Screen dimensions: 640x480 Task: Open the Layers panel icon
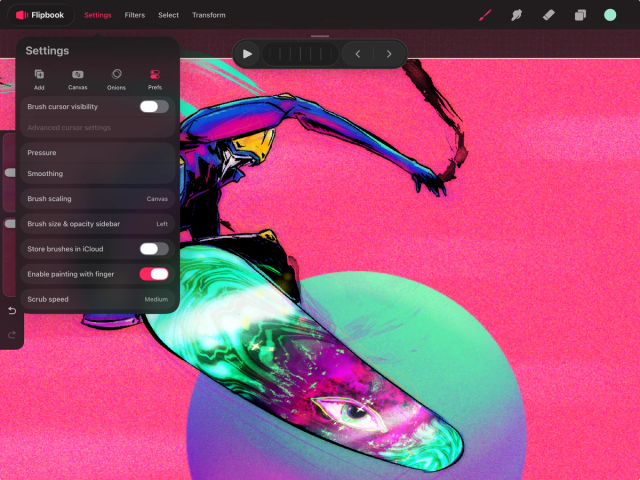coord(580,16)
